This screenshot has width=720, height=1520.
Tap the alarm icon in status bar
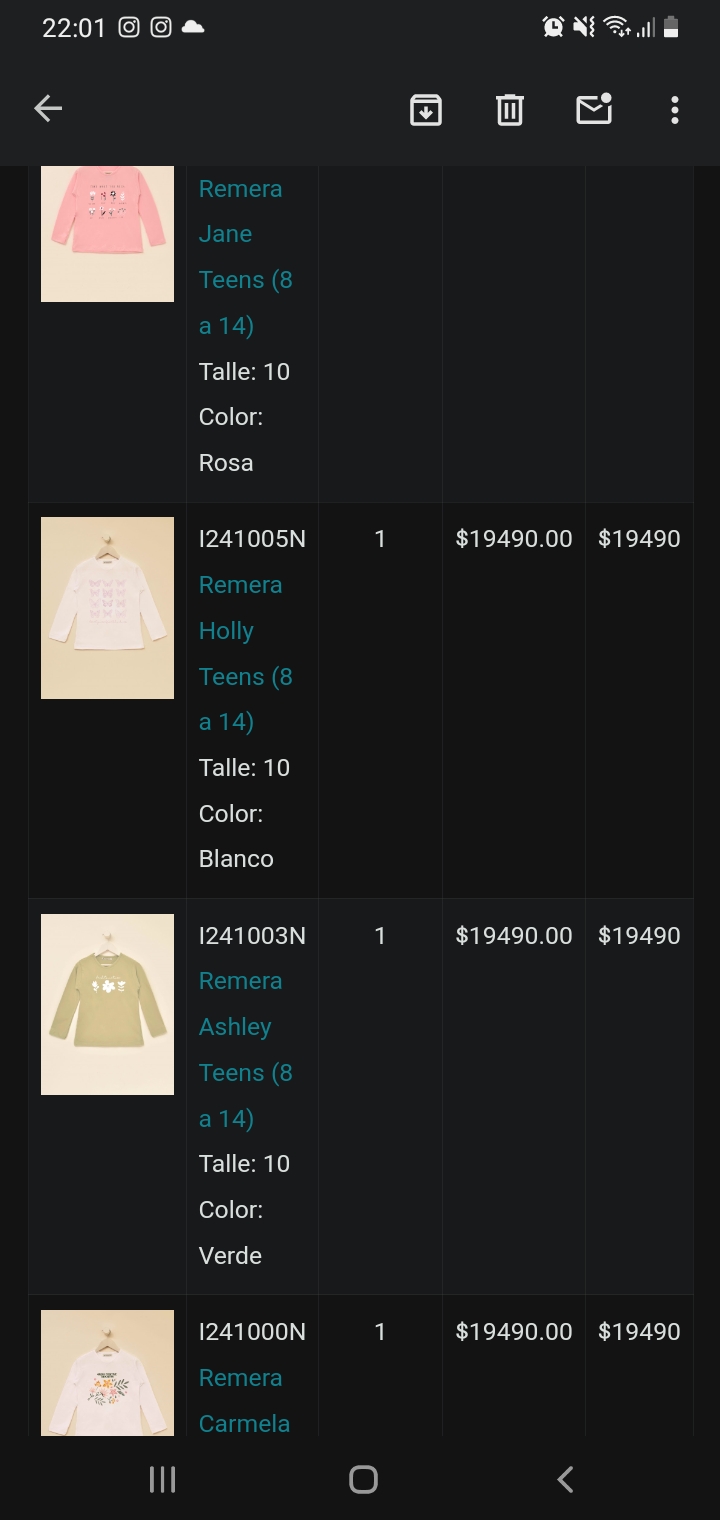(553, 27)
